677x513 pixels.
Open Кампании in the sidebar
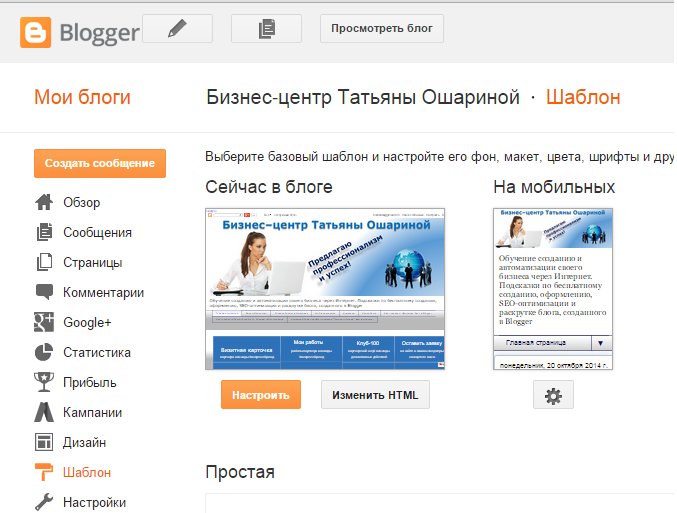[92, 412]
